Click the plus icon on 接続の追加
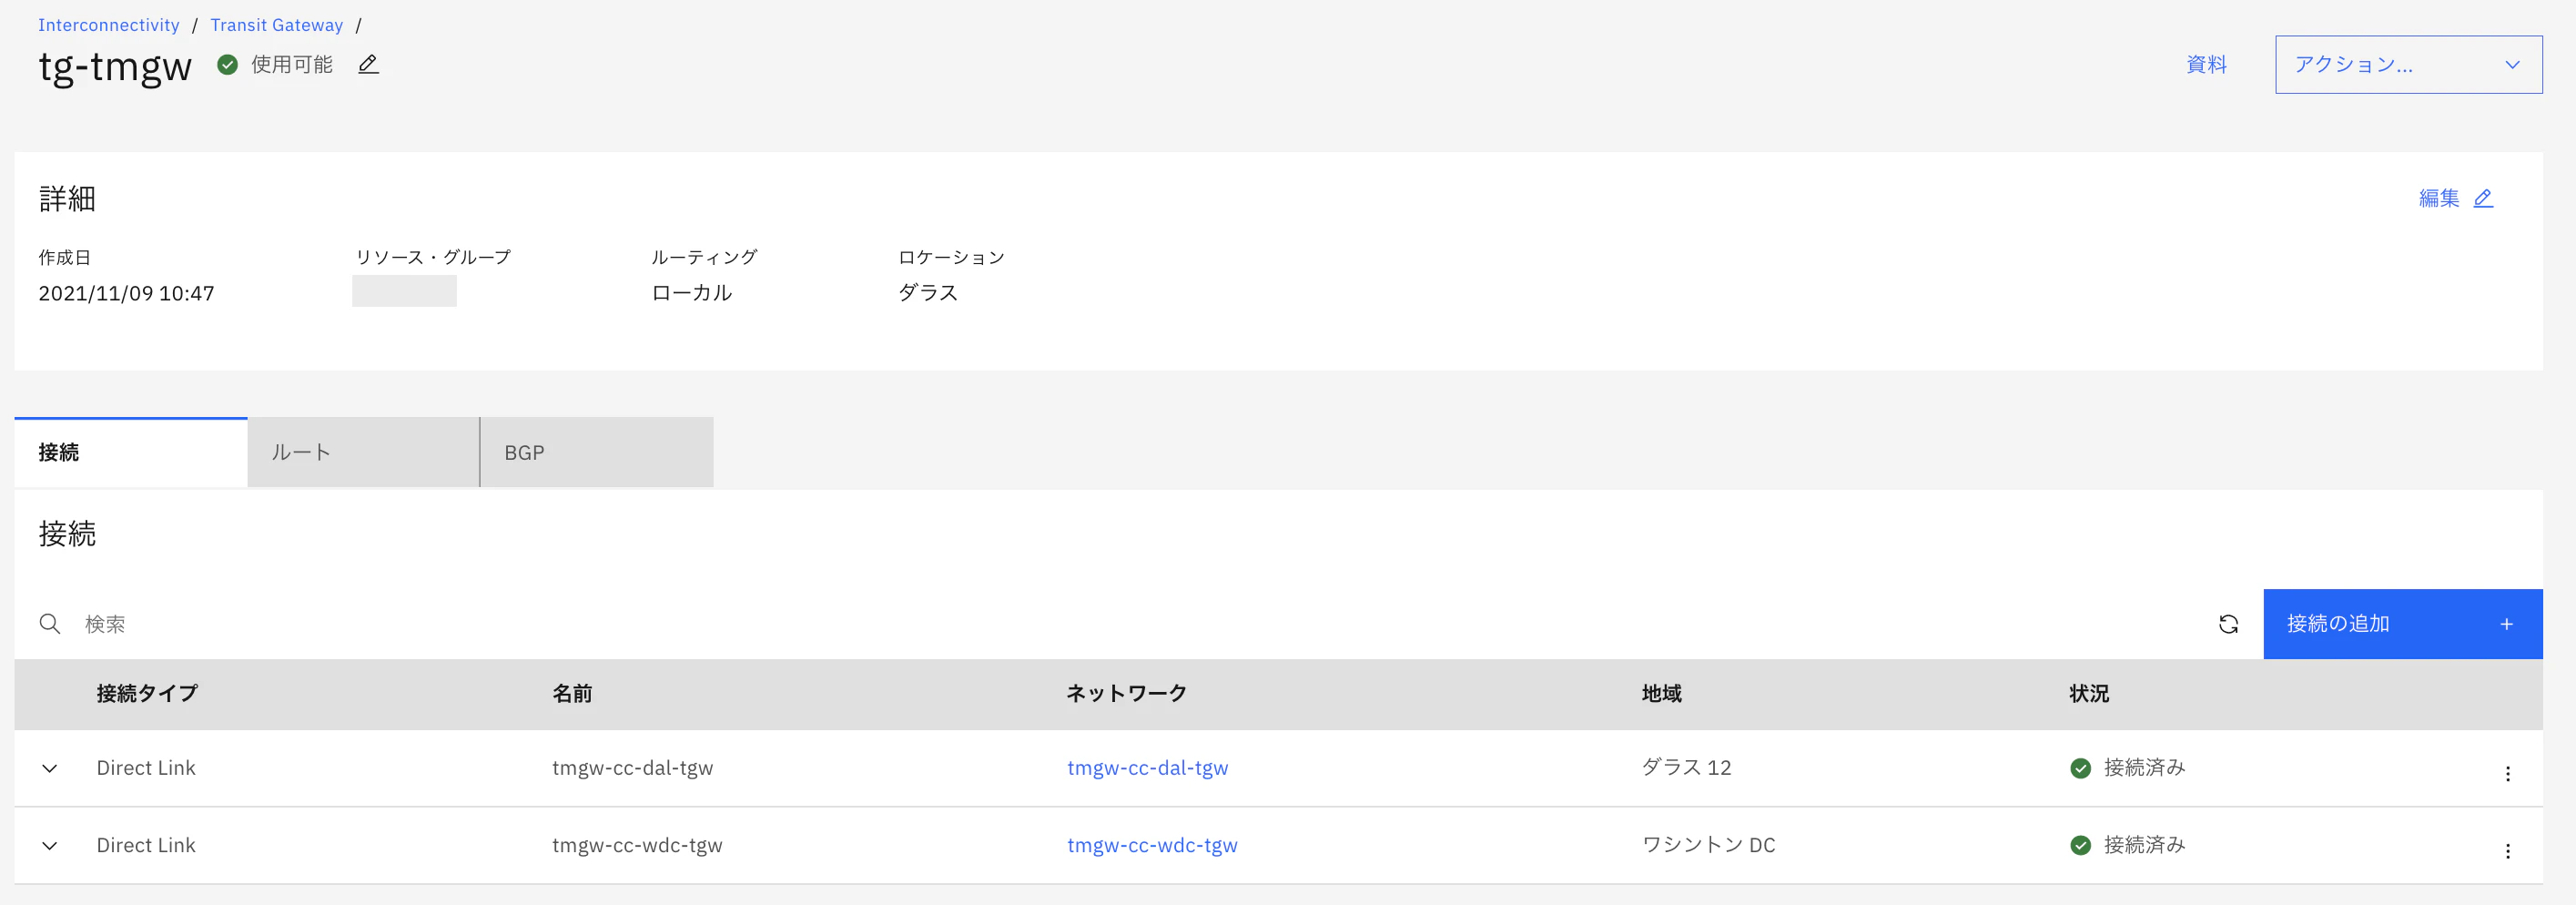The image size is (2576, 905). pos(2506,624)
